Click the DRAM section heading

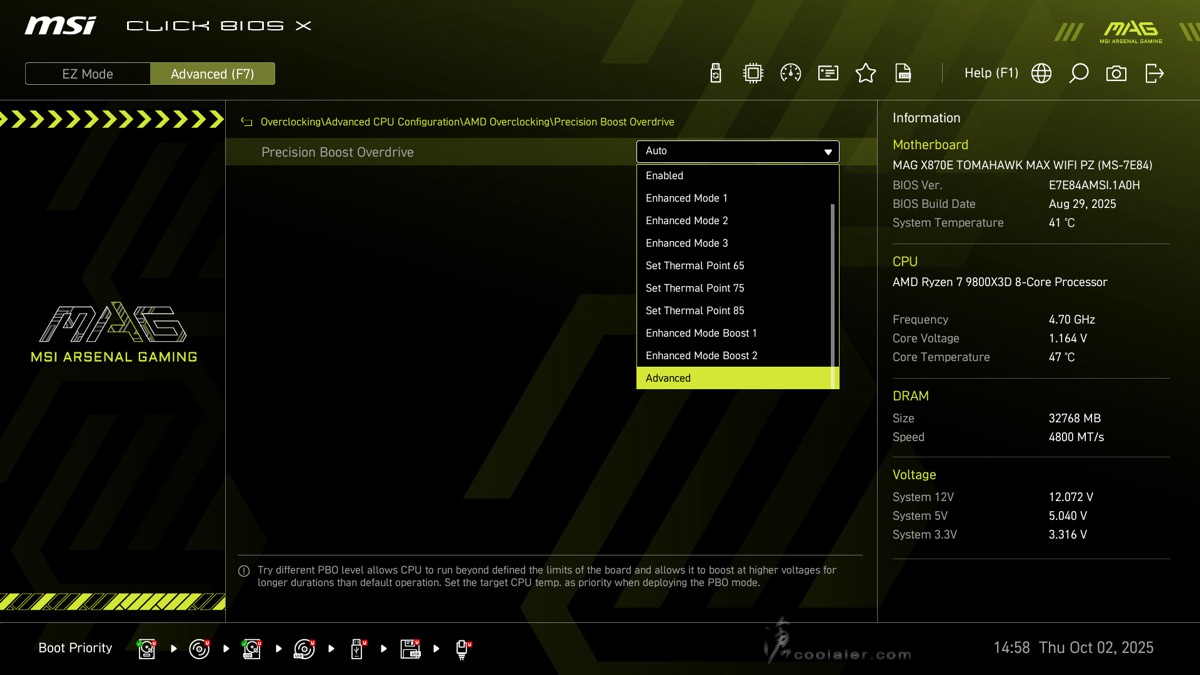click(911, 396)
